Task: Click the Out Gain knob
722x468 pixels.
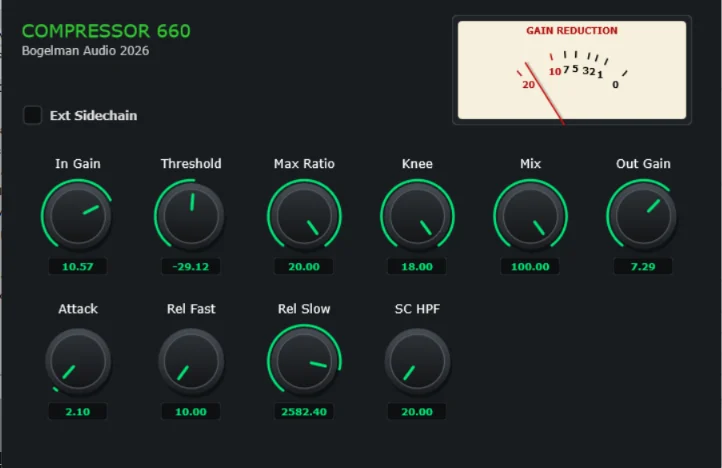Action: pos(643,216)
